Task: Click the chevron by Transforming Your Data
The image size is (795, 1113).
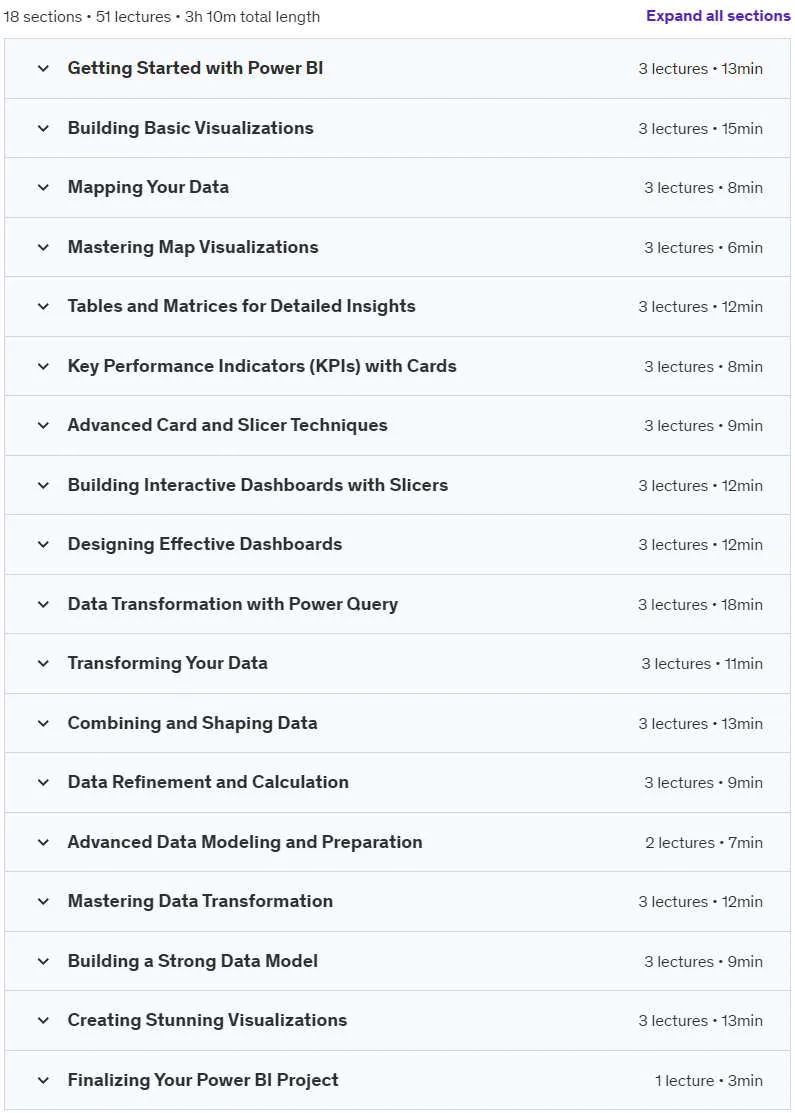Action: [43, 663]
